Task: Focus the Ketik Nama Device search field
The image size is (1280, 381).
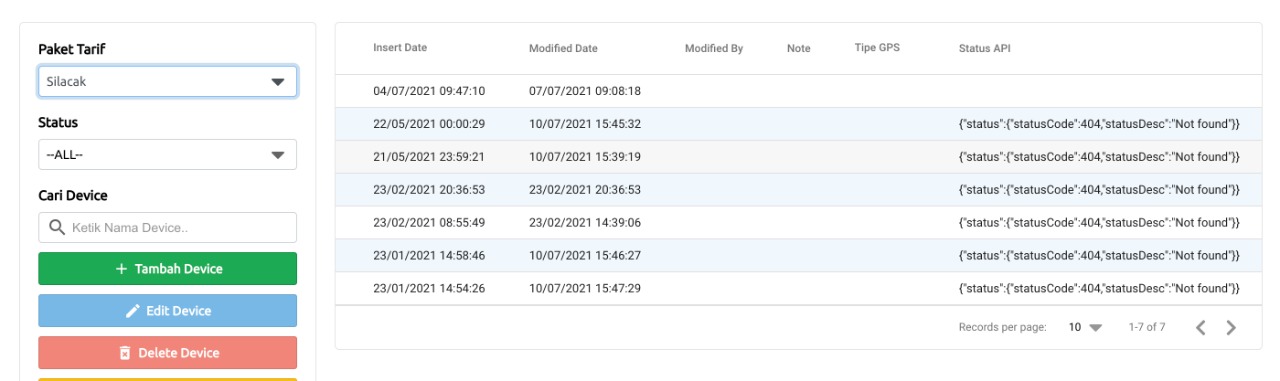Action: point(167,228)
